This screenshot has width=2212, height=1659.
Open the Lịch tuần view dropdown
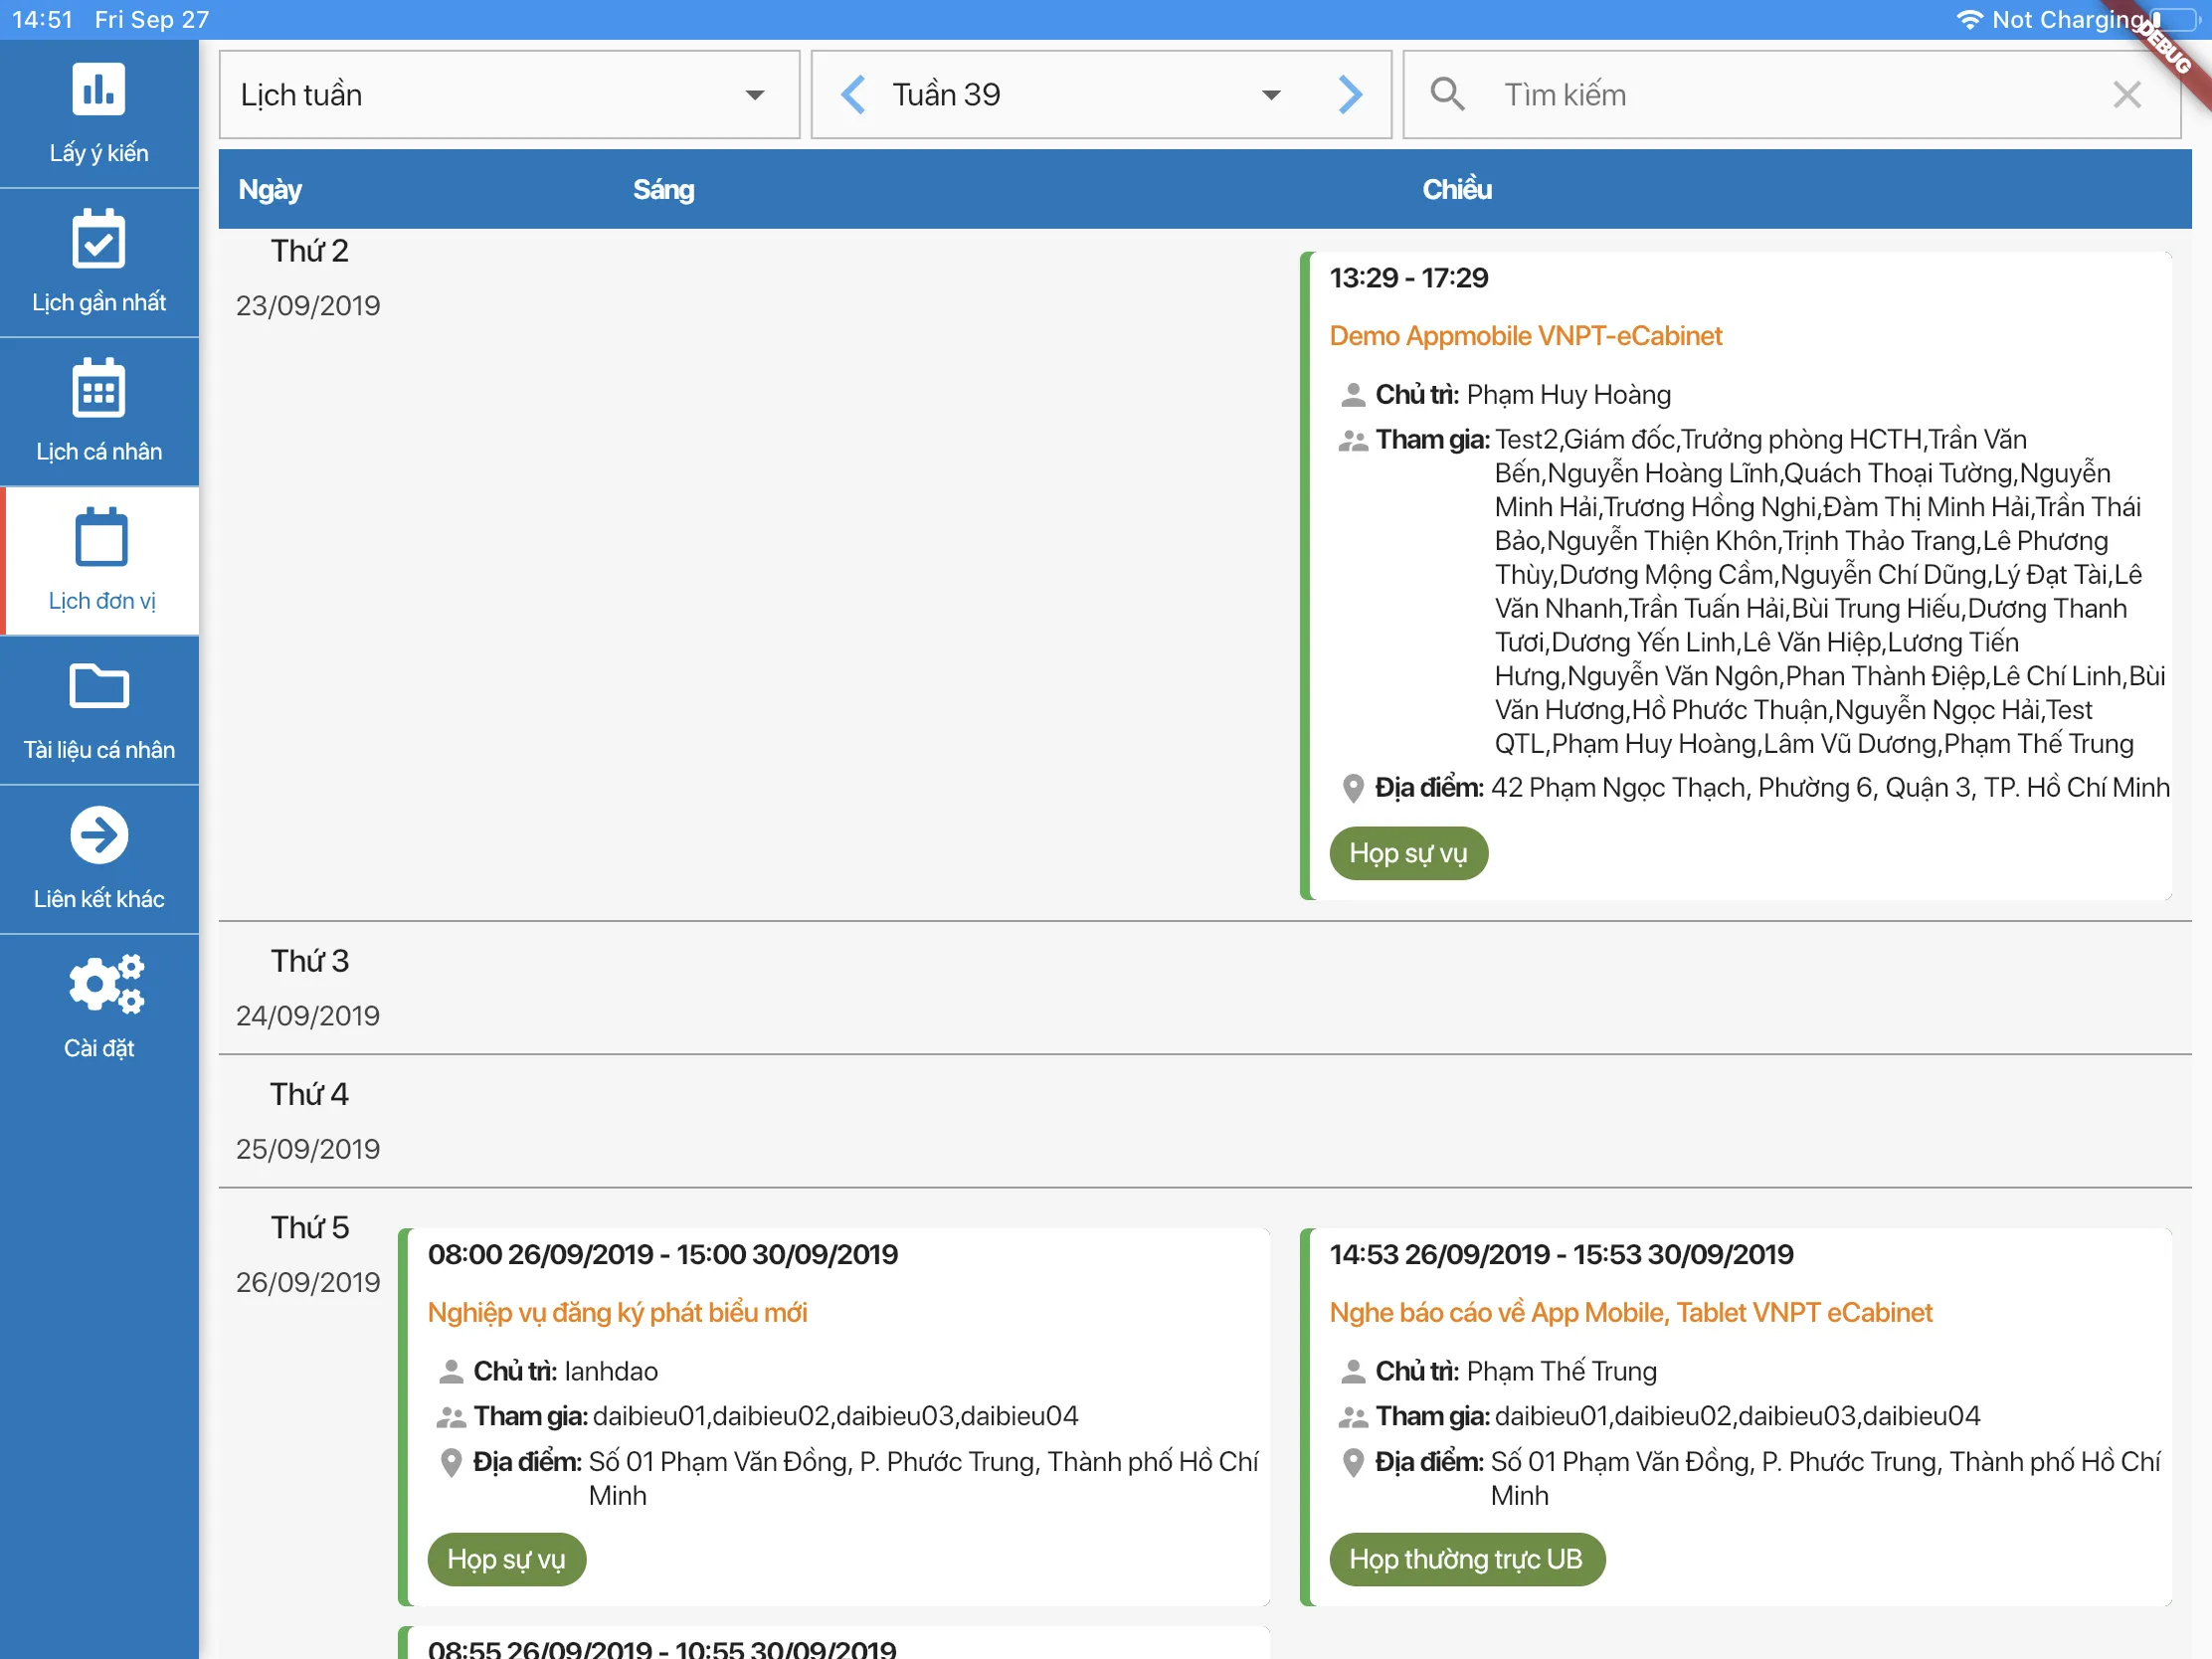509,95
